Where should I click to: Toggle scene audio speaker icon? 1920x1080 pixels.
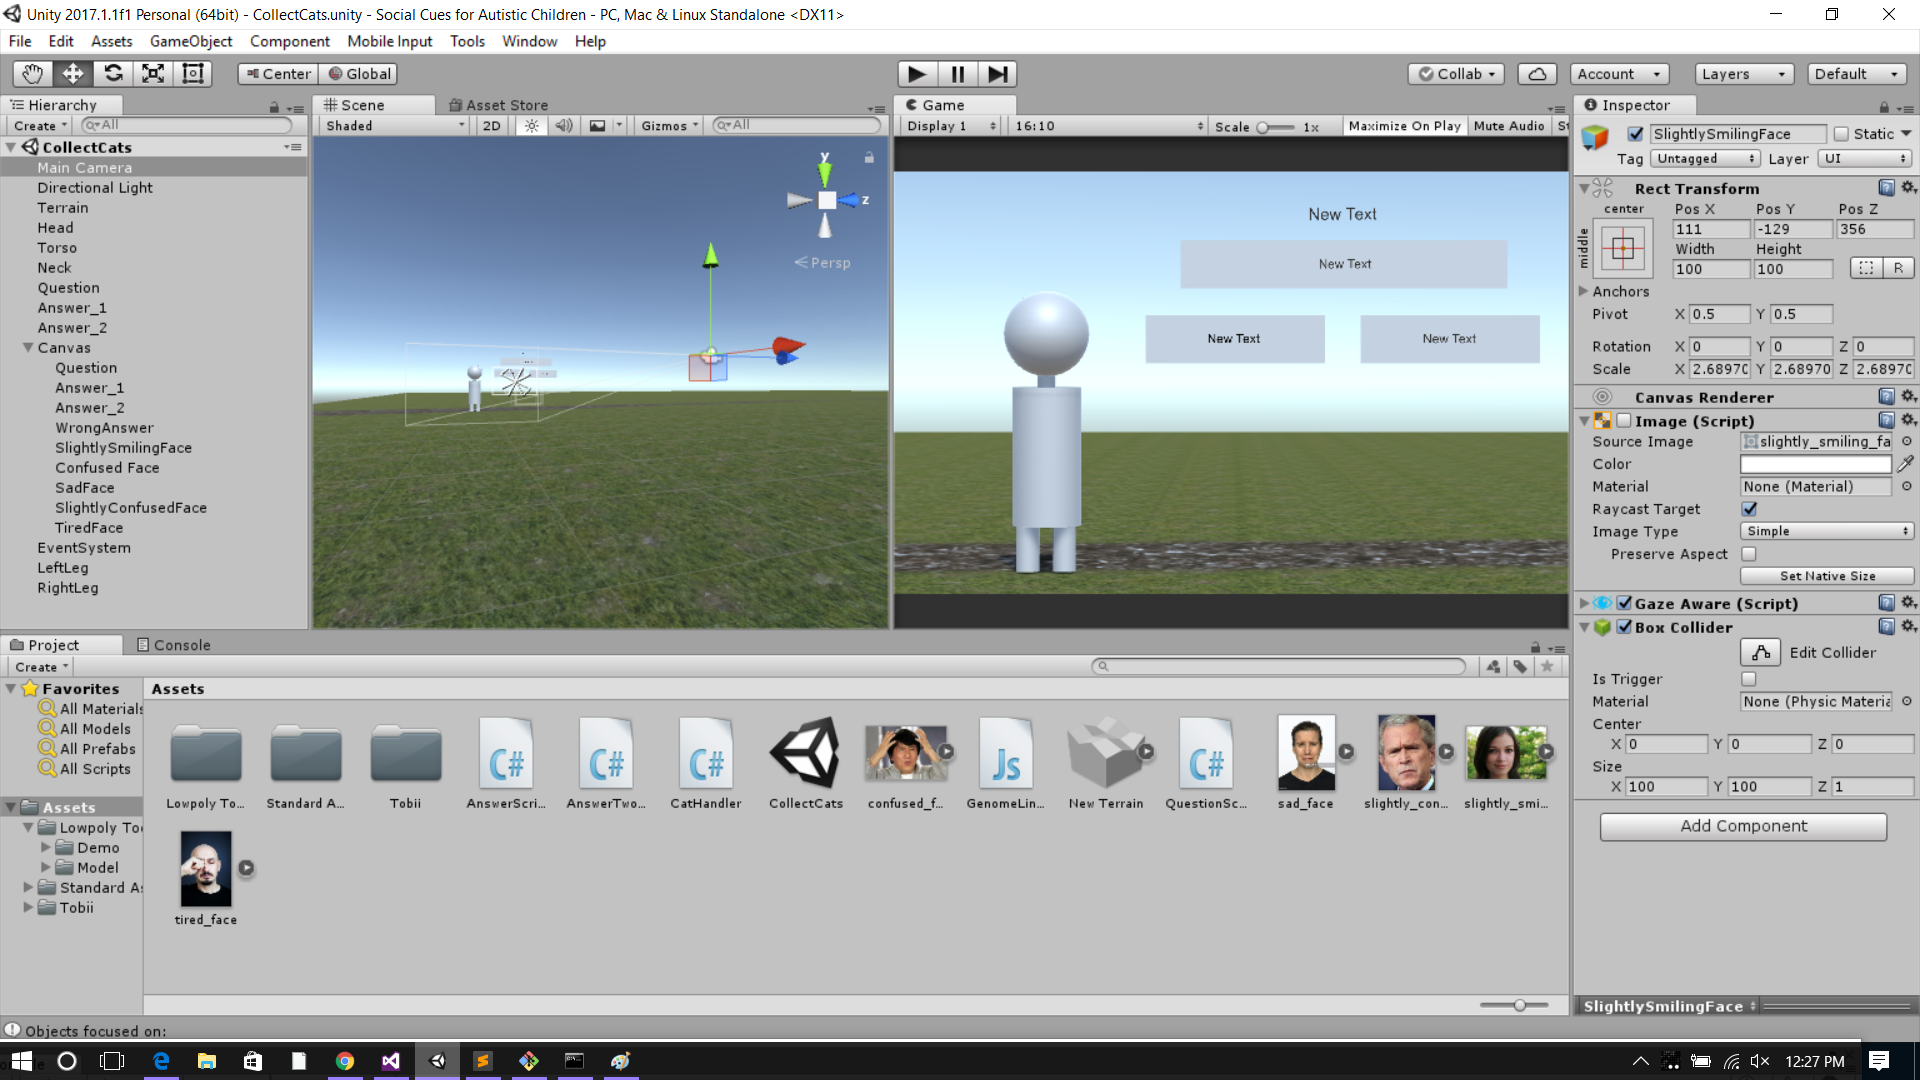point(564,126)
